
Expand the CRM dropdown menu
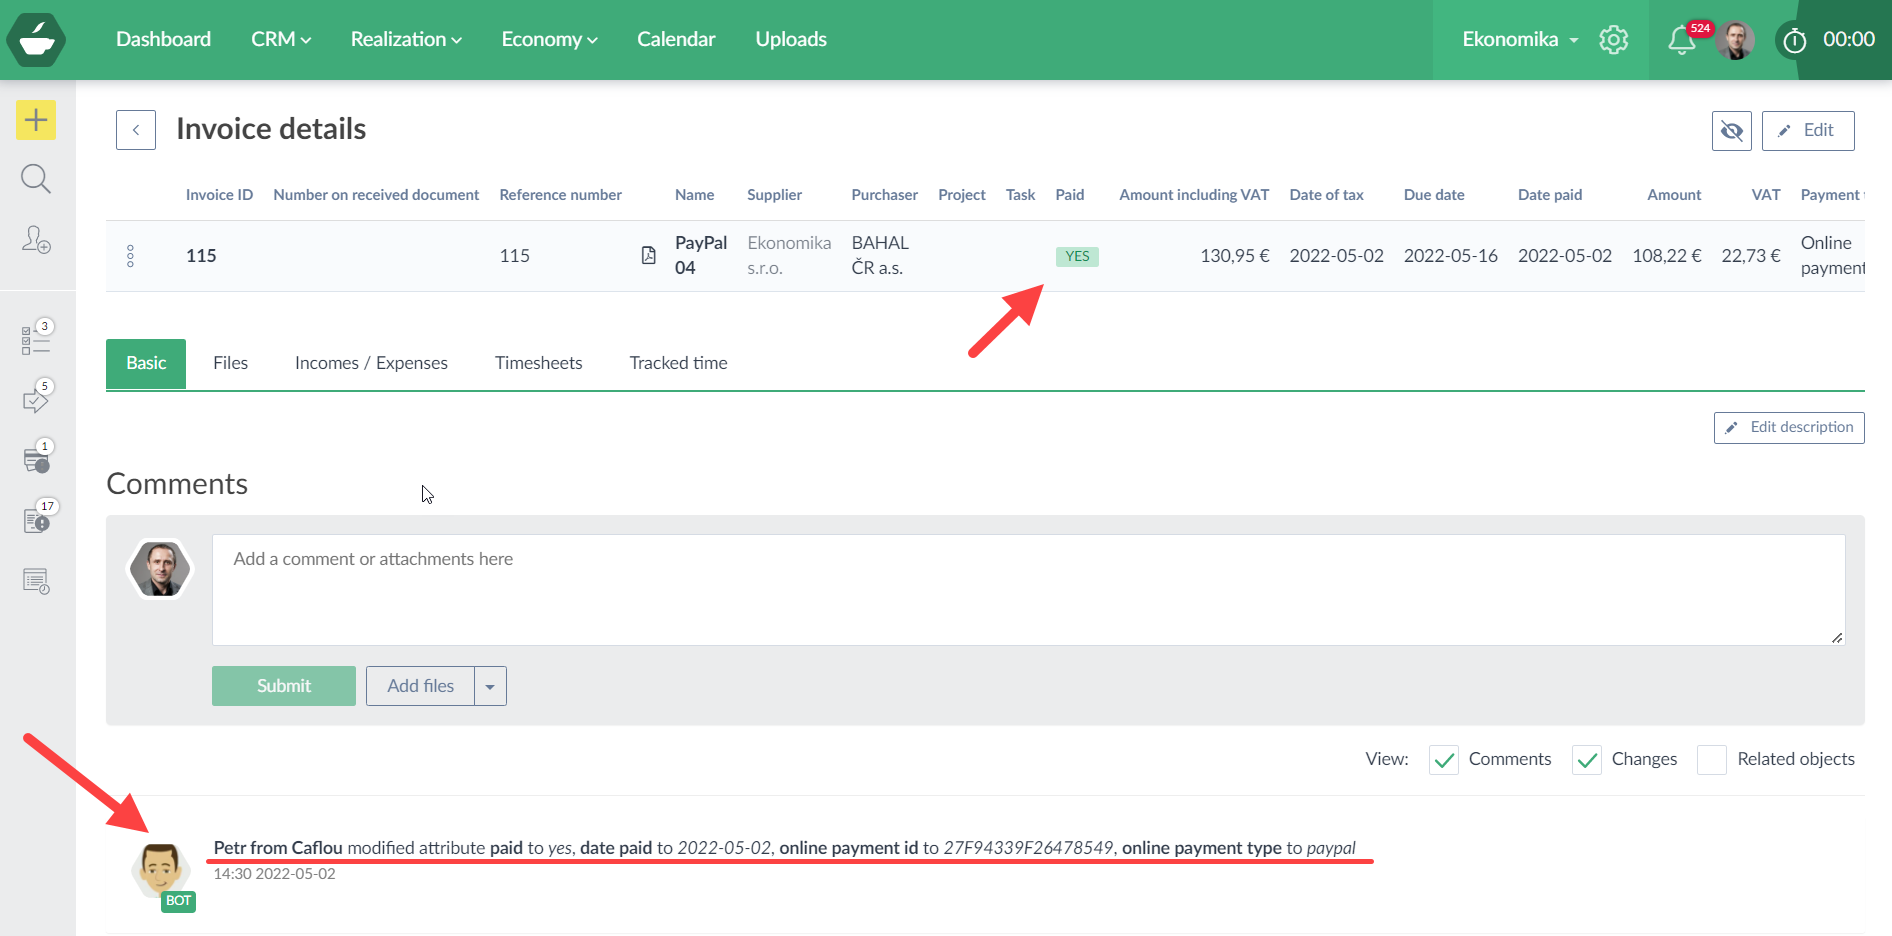point(280,39)
